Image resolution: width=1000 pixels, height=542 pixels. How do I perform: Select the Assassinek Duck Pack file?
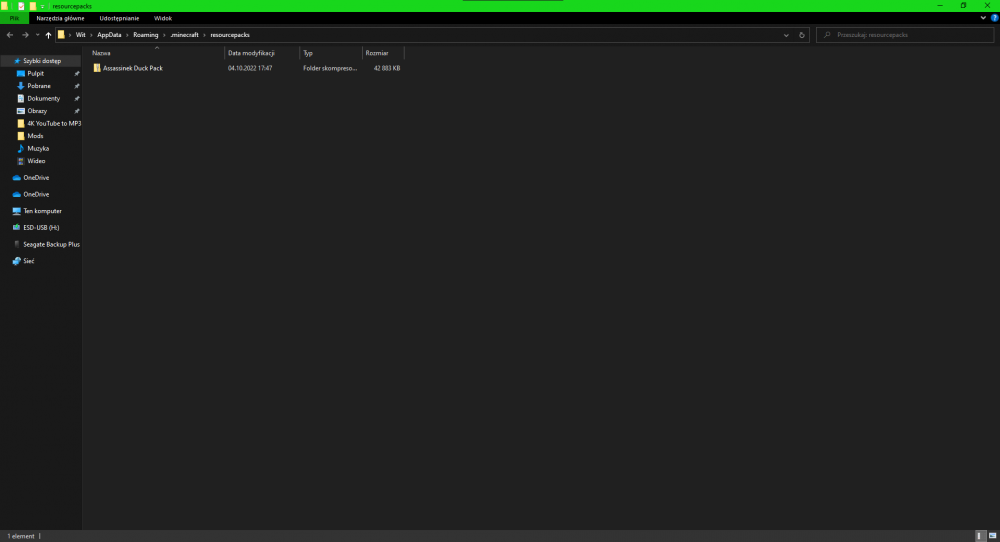(133, 68)
